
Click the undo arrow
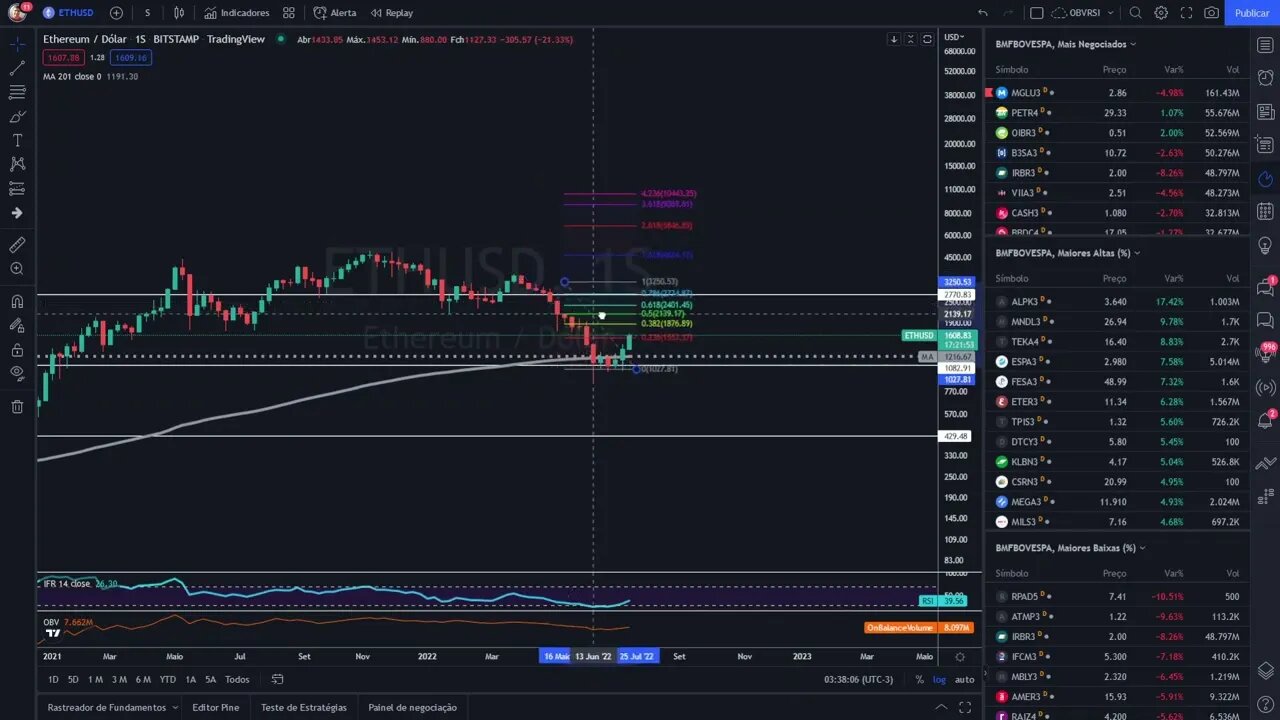(983, 13)
